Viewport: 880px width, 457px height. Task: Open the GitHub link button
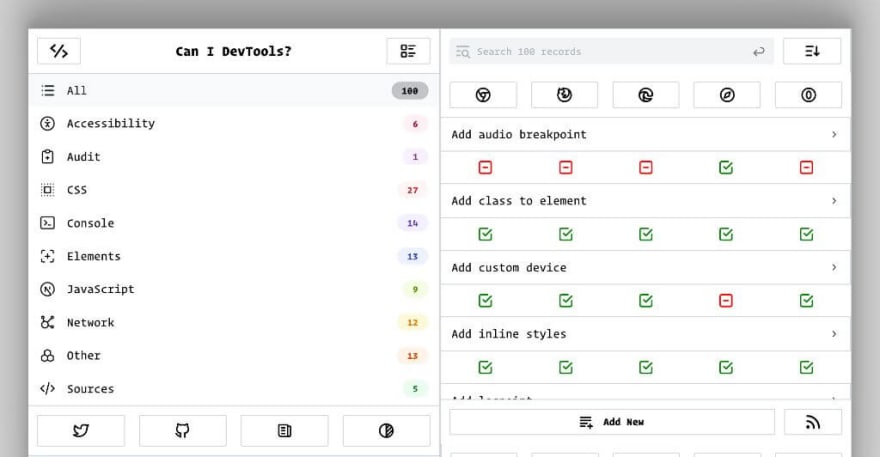click(182, 431)
